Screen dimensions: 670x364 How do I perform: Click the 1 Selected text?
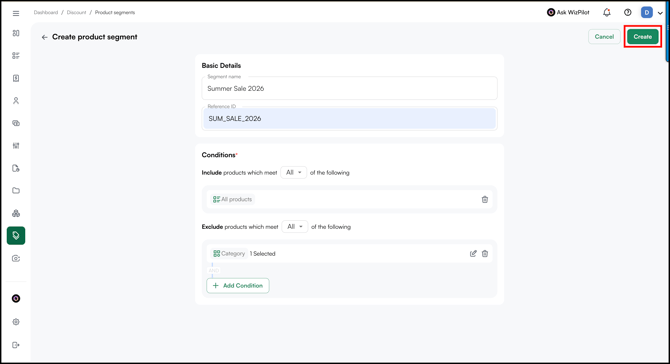262,254
